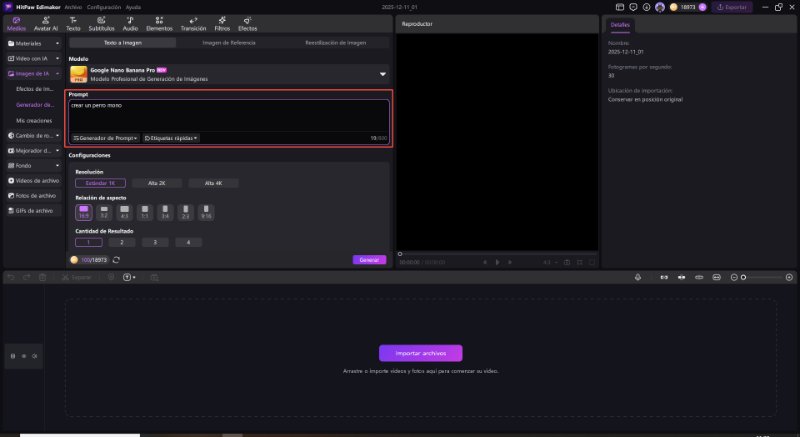800x437 pixels.
Task: Switch to Texto a Imagen tab
Action: coord(123,43)
